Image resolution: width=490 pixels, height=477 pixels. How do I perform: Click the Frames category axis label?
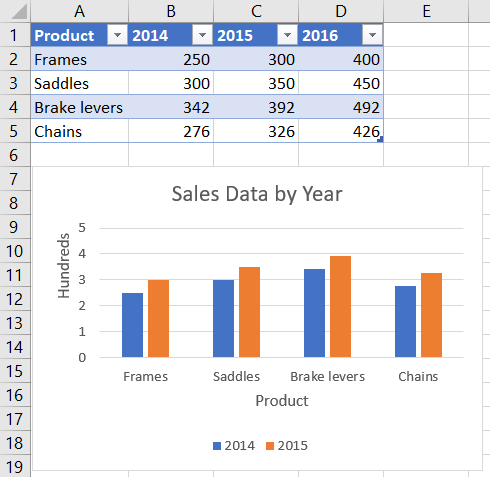tap(145, 377)
